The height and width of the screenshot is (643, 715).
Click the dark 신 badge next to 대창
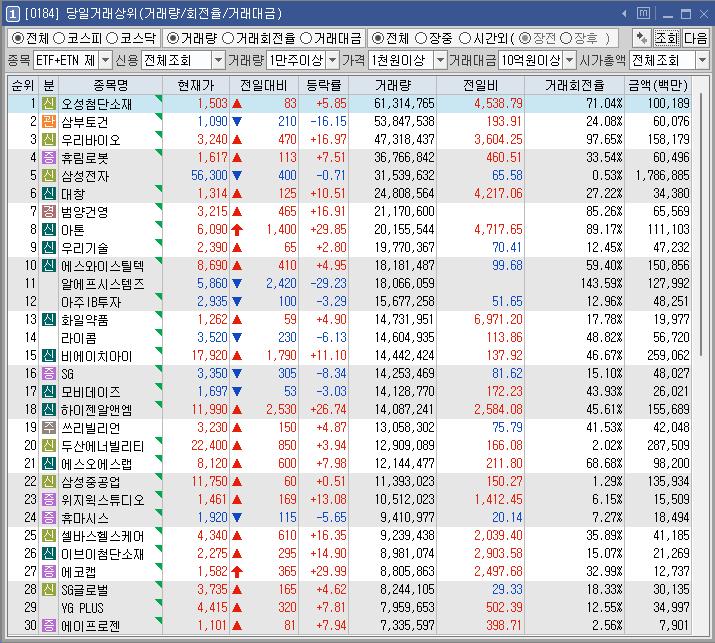[49, 193]
